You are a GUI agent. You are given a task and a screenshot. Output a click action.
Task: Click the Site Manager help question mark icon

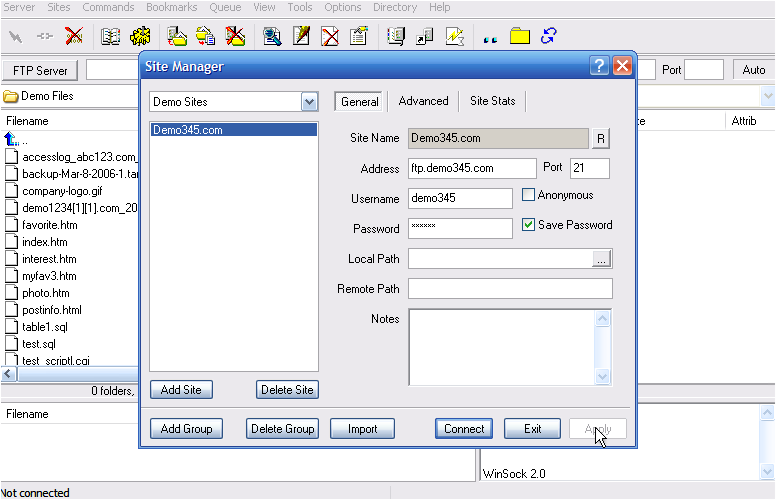click(599, 67)
